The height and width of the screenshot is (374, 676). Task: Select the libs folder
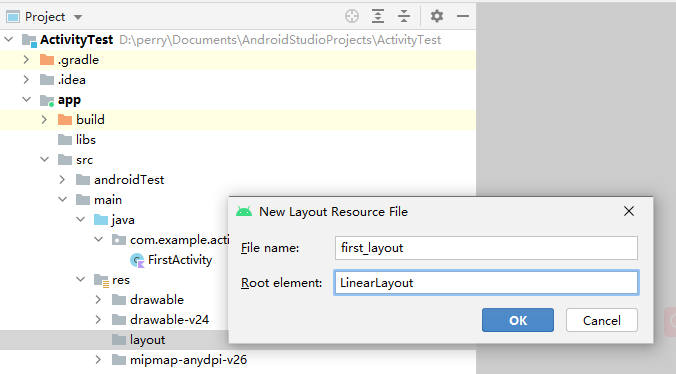(x=238, y=140)
